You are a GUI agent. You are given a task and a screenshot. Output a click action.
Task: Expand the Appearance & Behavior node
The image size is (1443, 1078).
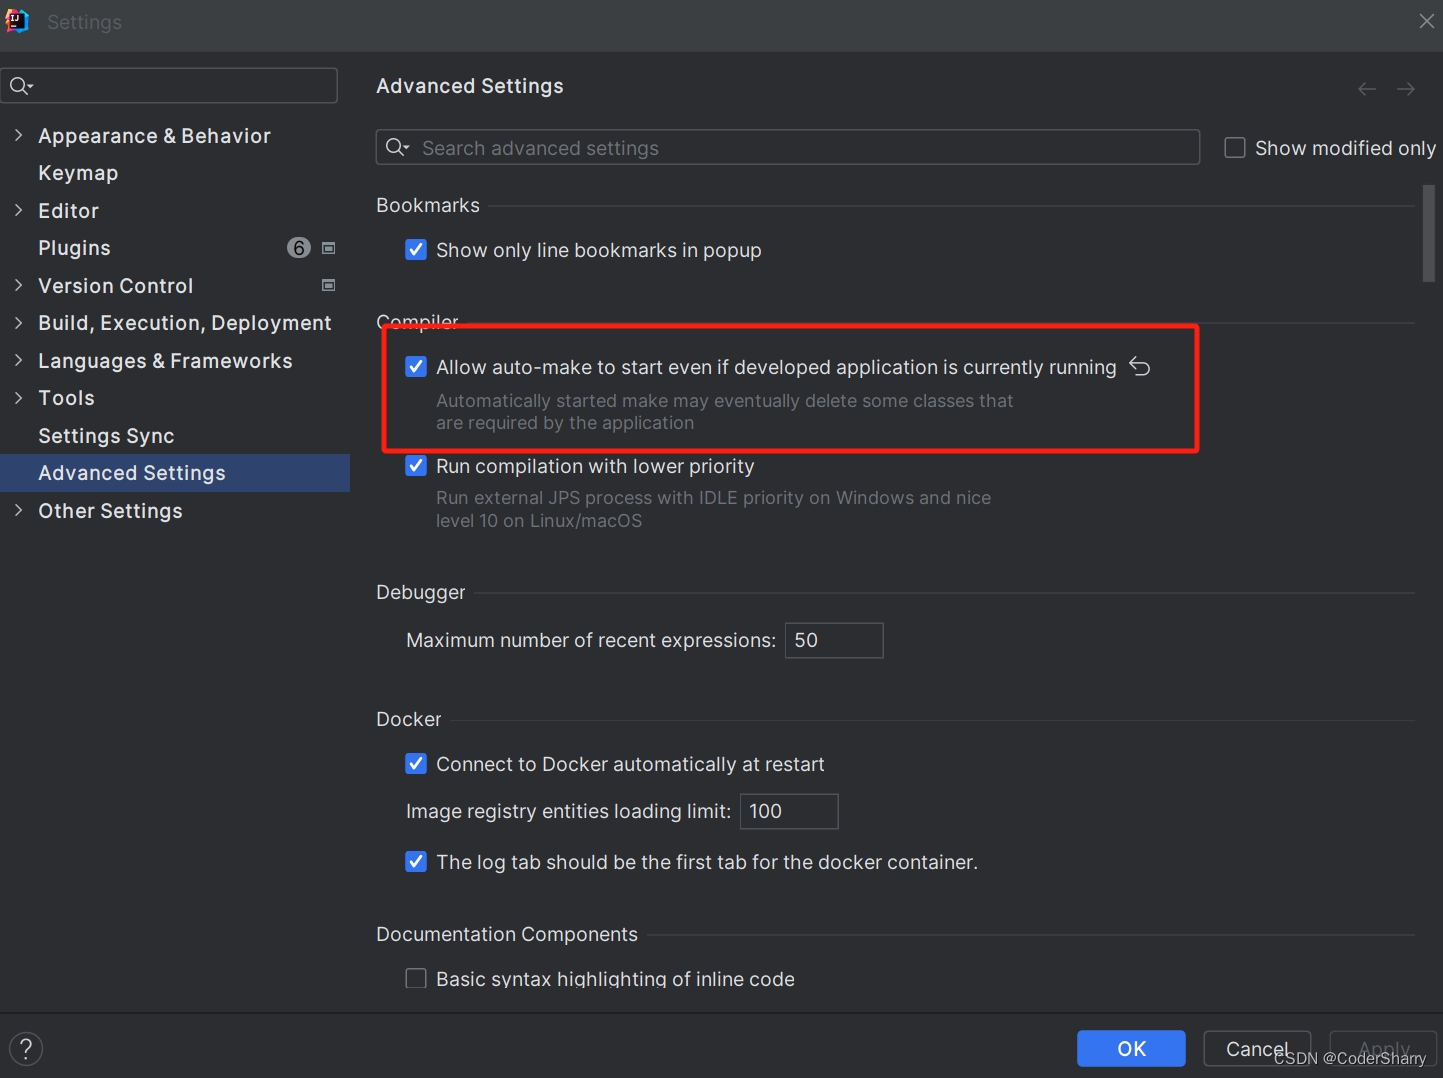coord(18,135)
